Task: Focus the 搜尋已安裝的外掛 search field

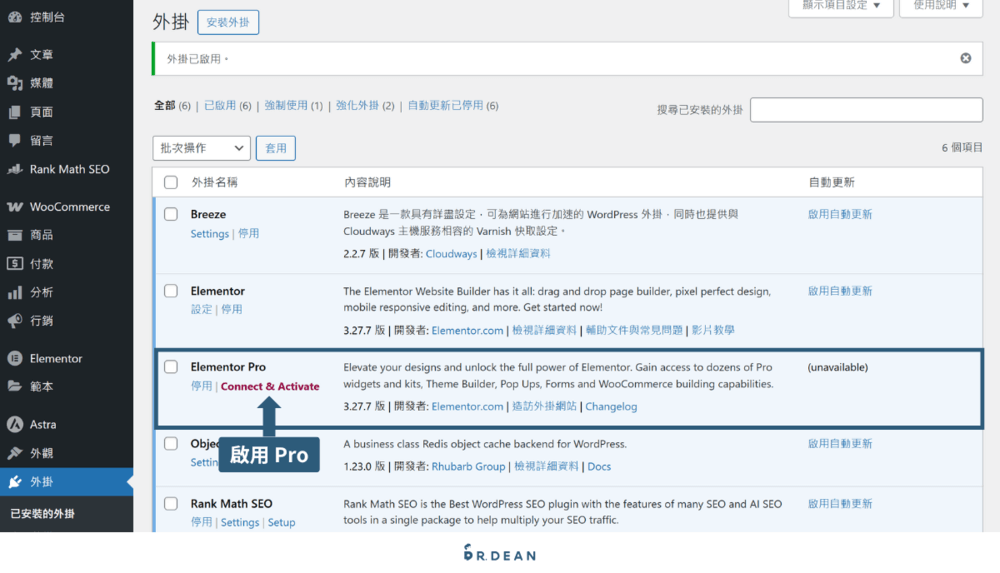Action: coord(866,110)
